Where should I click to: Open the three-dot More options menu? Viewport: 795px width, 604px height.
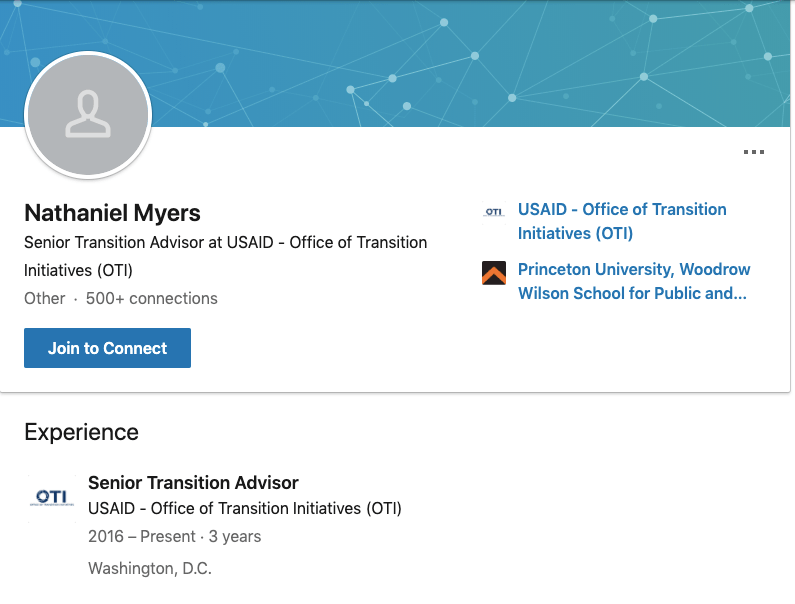pyautogui.click(x=753, y=153)
